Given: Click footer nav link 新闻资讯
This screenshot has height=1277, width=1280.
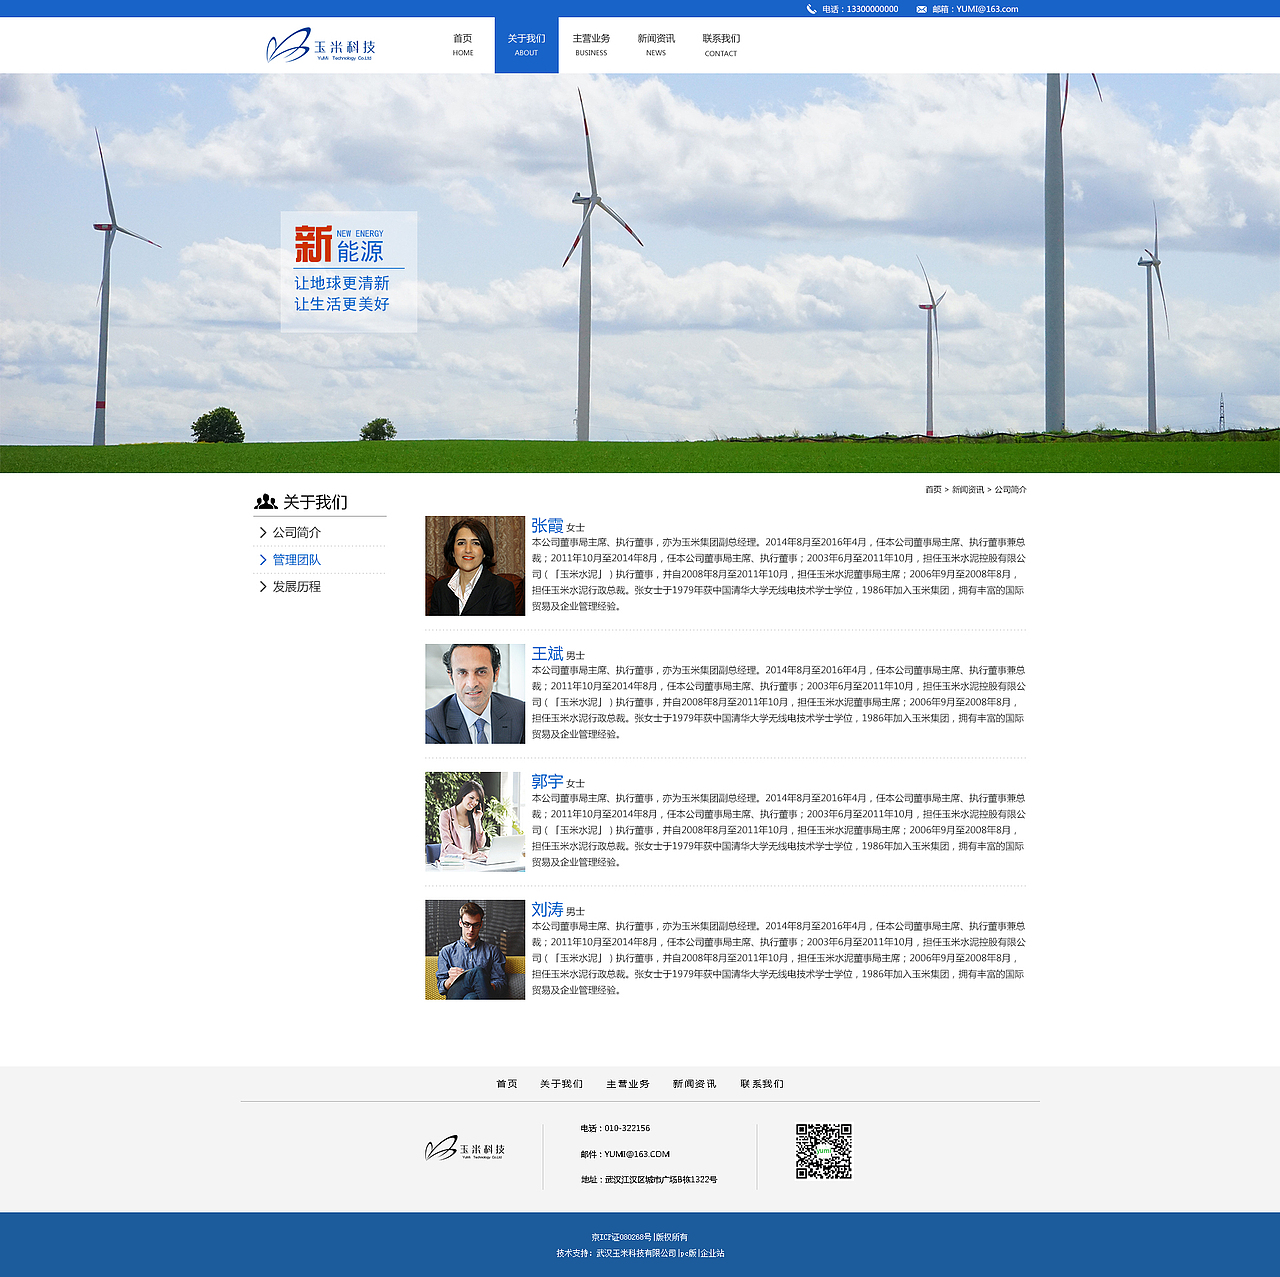Looking at the screenshot, I should tap(694, 1084).
